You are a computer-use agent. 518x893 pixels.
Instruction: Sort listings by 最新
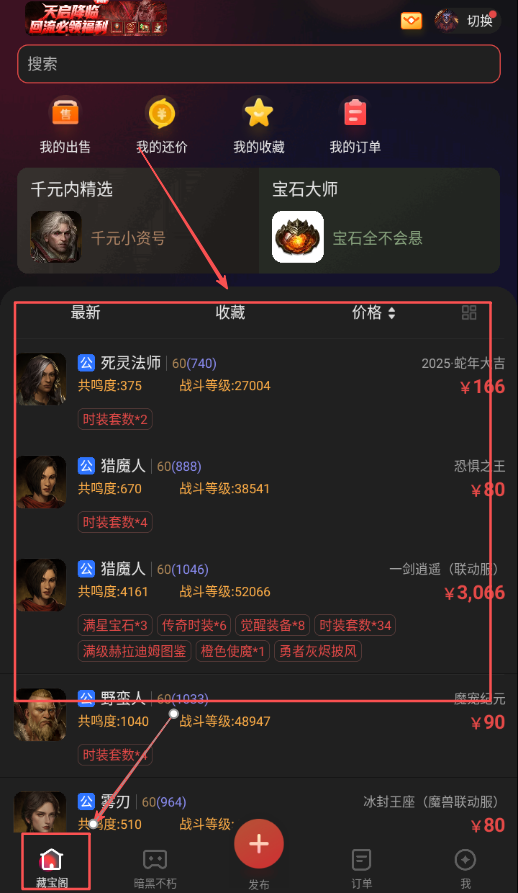click(85, 312)
